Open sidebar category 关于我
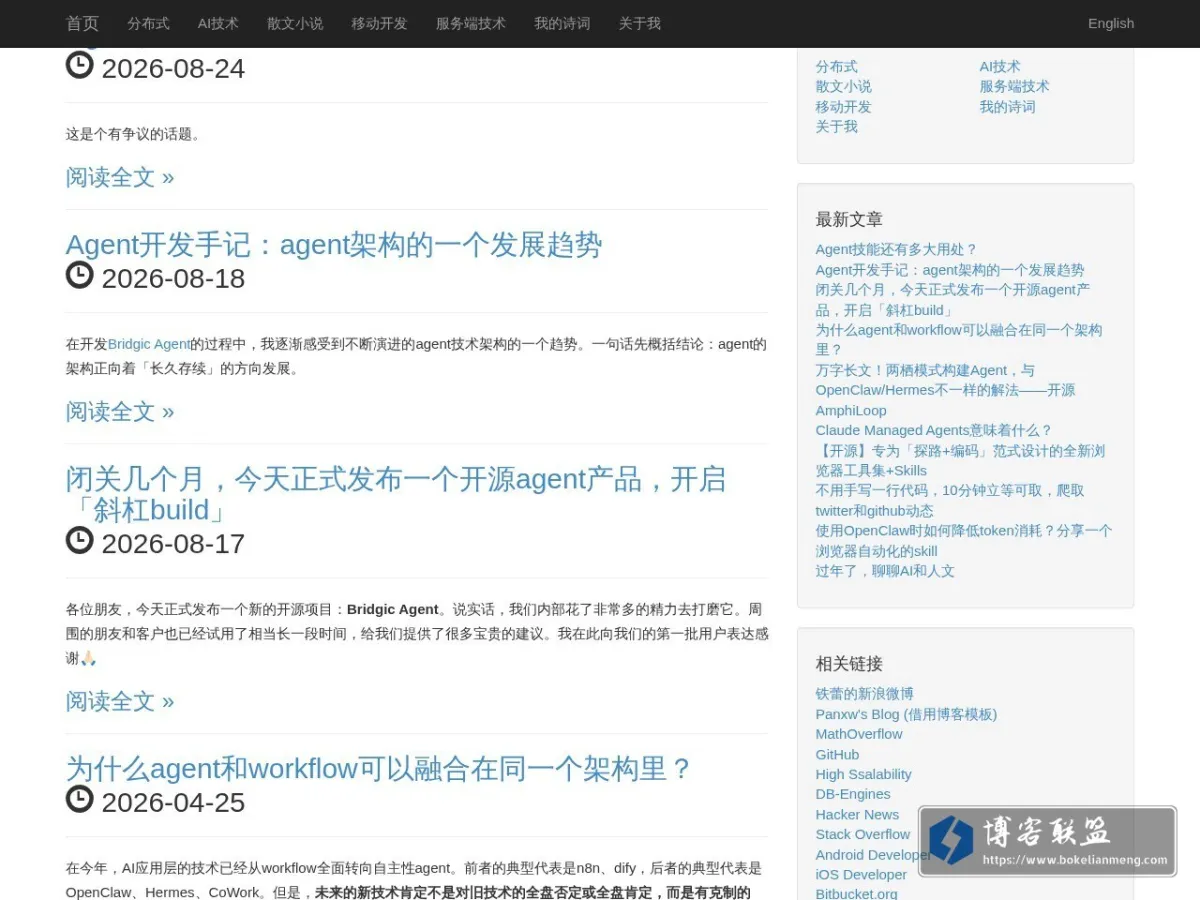The image size is (1200, 900). [836, 126]
